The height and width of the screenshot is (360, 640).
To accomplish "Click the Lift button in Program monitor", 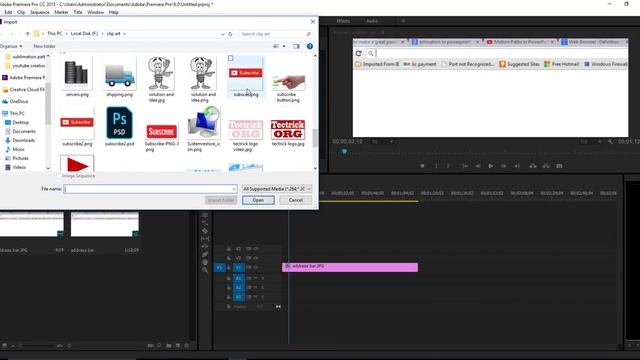I will tap(533, 166).
